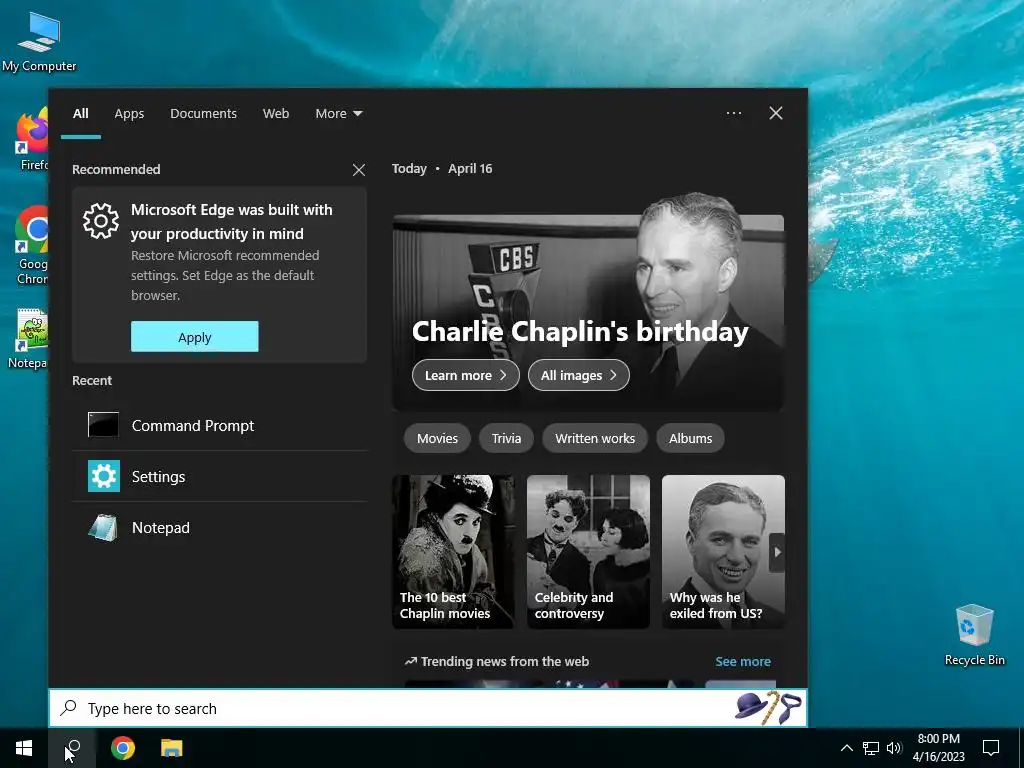The height and width of the screenshot is (768, 1024).
Task: Open Notepad from Recent list
Action: tap(220, 527)
